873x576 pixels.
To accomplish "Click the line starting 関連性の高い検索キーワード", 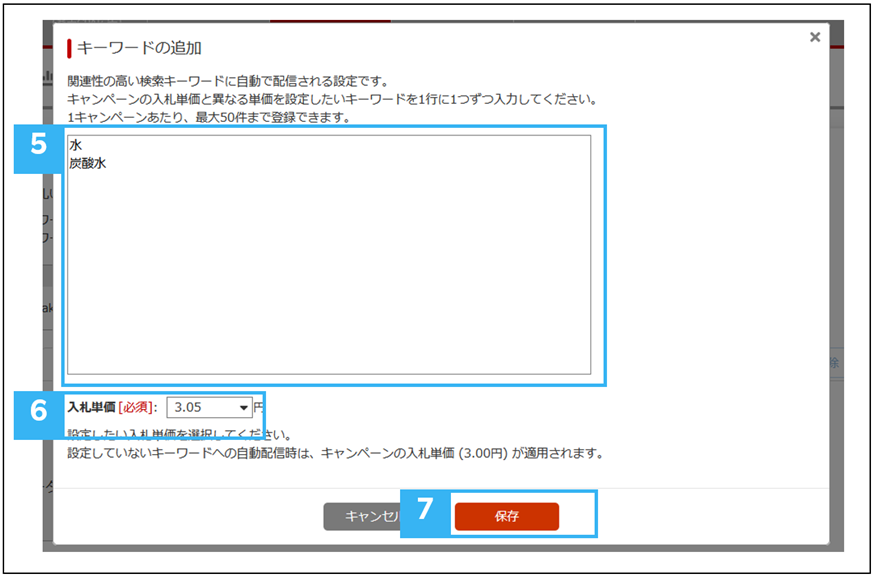I will [227, 82].
